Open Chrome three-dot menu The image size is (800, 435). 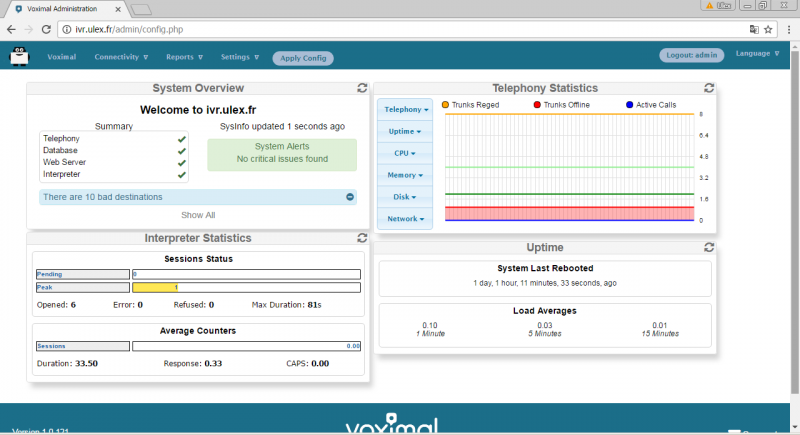coord(789,30)
